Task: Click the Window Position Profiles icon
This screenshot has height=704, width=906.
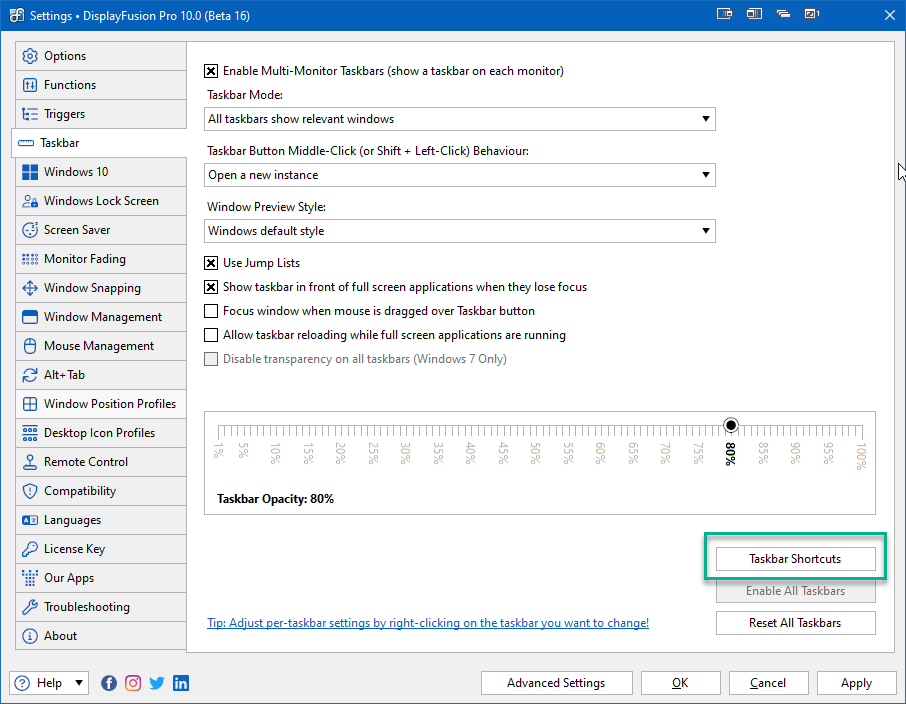Action: (29, 403)
